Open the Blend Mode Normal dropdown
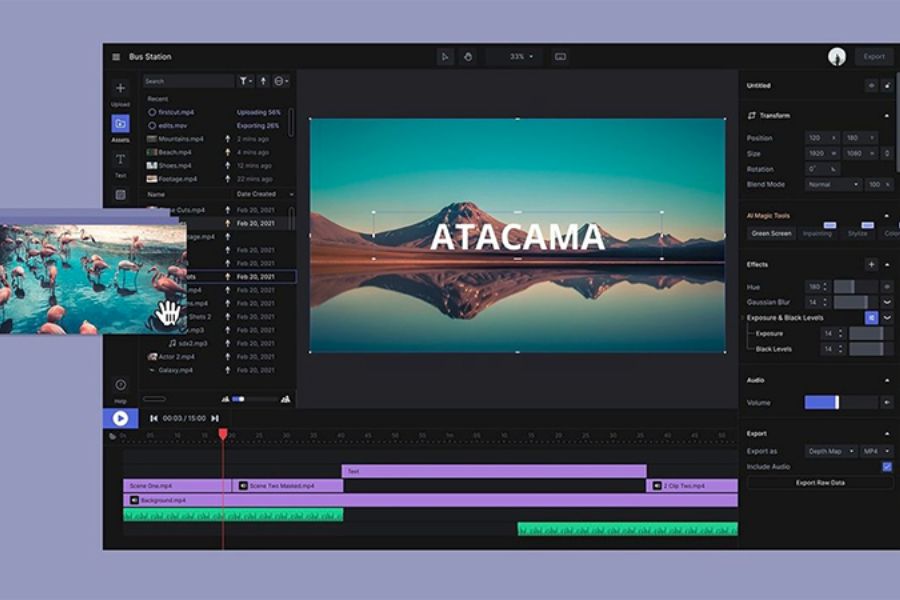This screenshot has width=900, height=600. point(833,184)
